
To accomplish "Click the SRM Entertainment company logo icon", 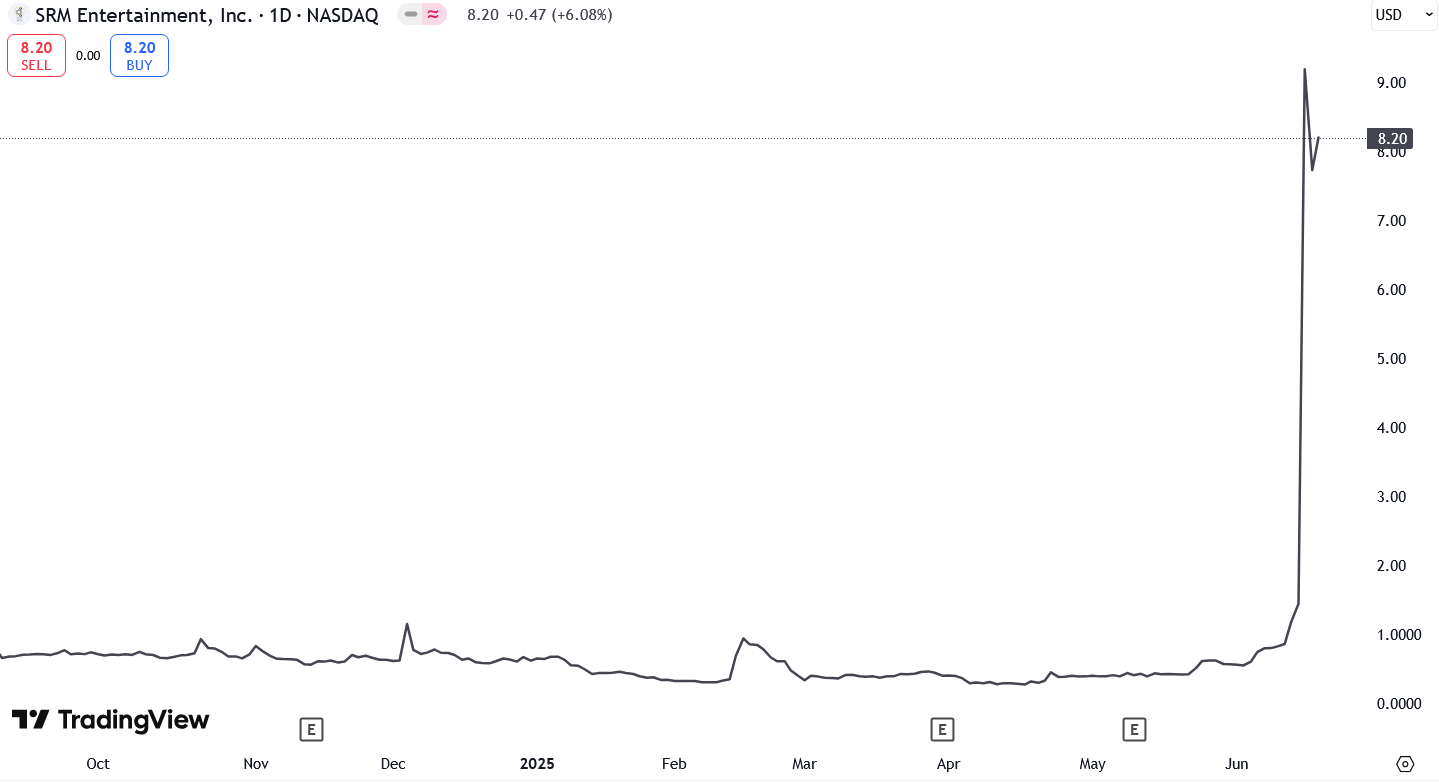I will tap(18, 15).
